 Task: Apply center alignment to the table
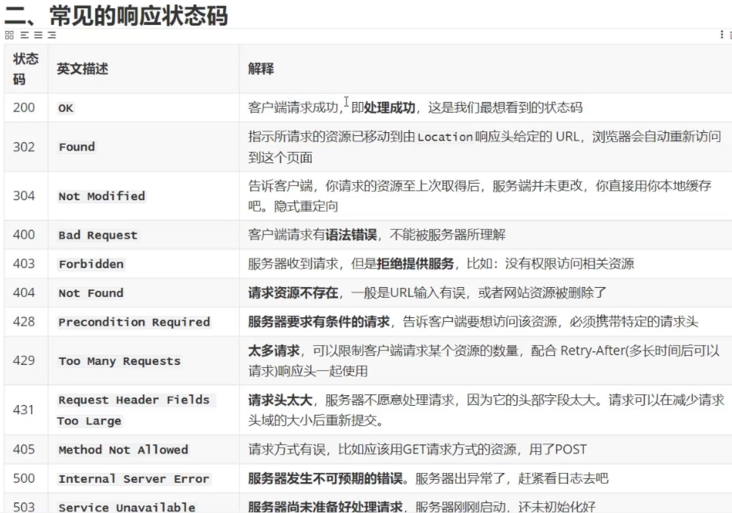pos(38,35)
